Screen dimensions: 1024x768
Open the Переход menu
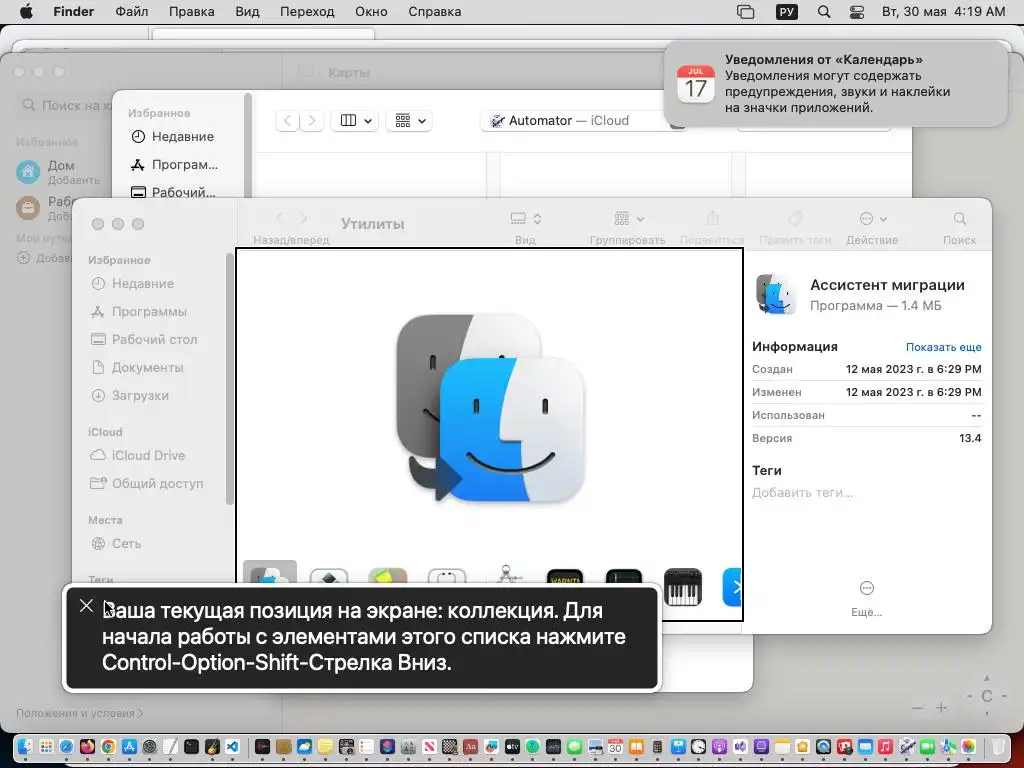pyautogui.click(x=307, y=12)
